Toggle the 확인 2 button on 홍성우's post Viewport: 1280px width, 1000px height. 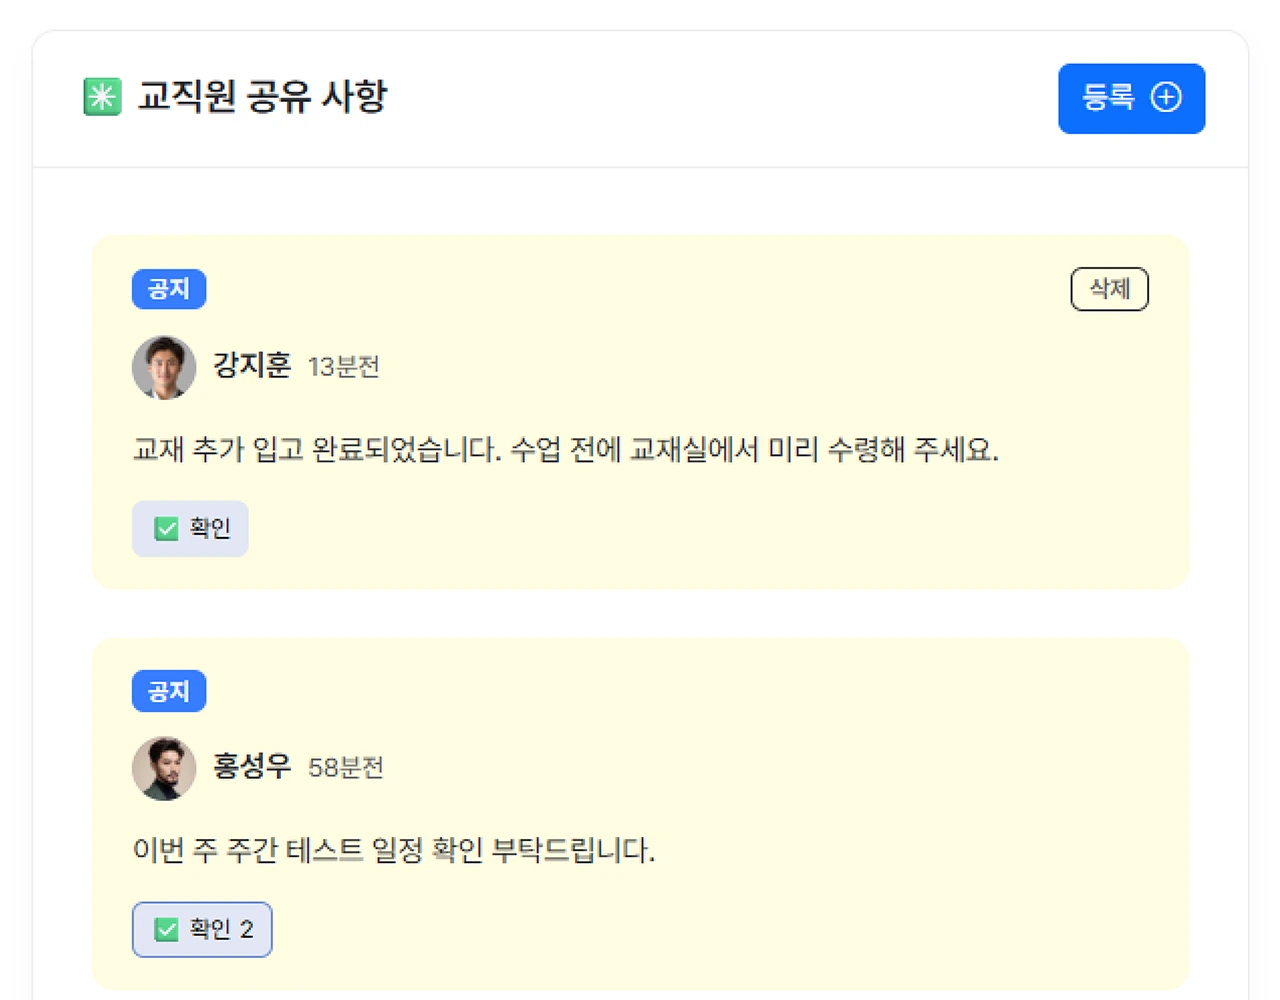(x=202, y=929)
